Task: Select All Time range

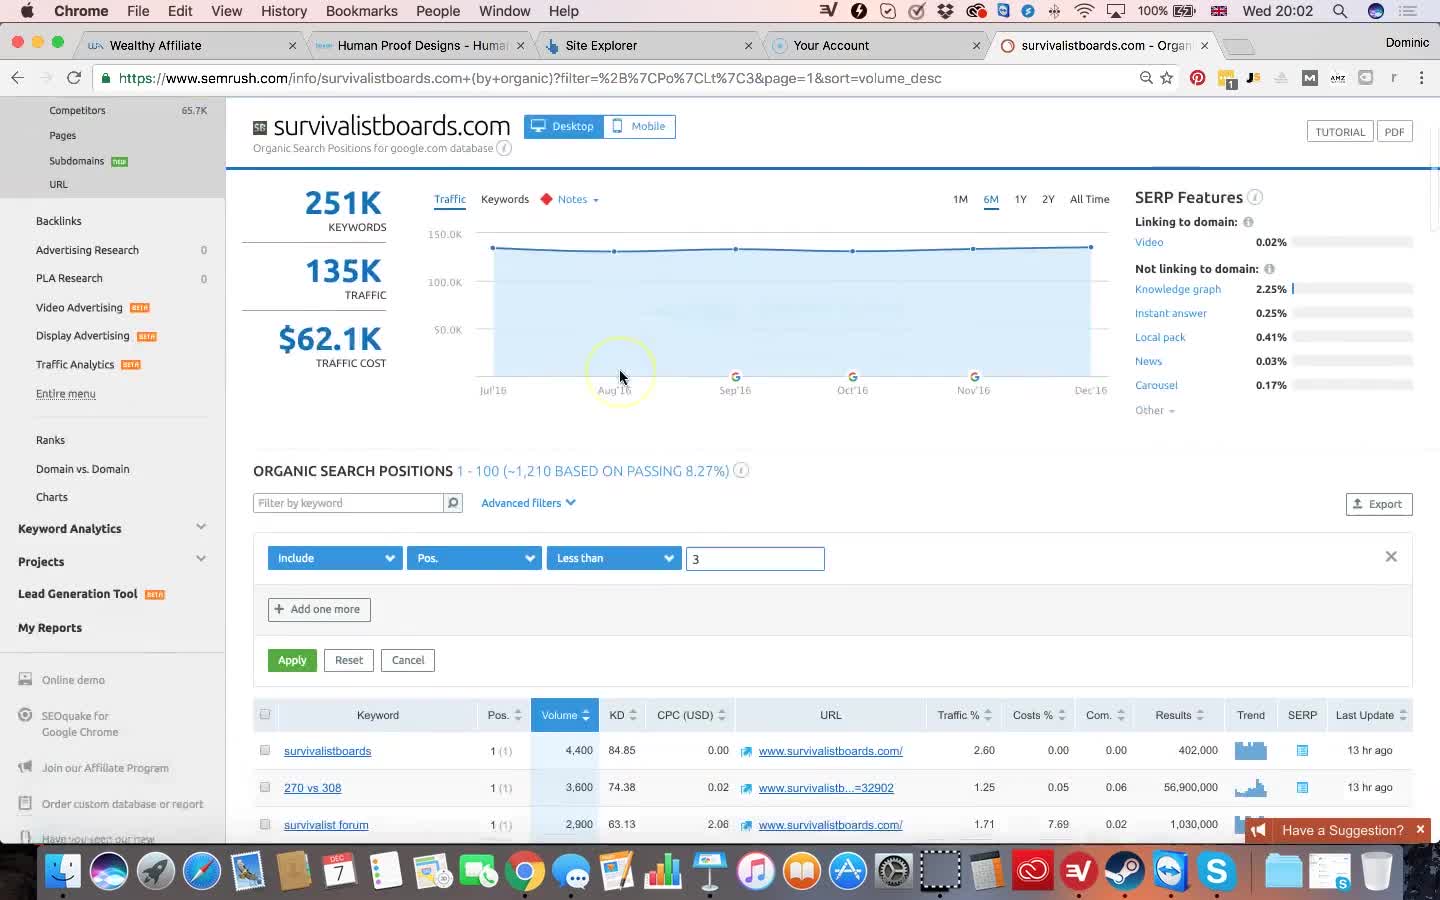Action: 1089,199
